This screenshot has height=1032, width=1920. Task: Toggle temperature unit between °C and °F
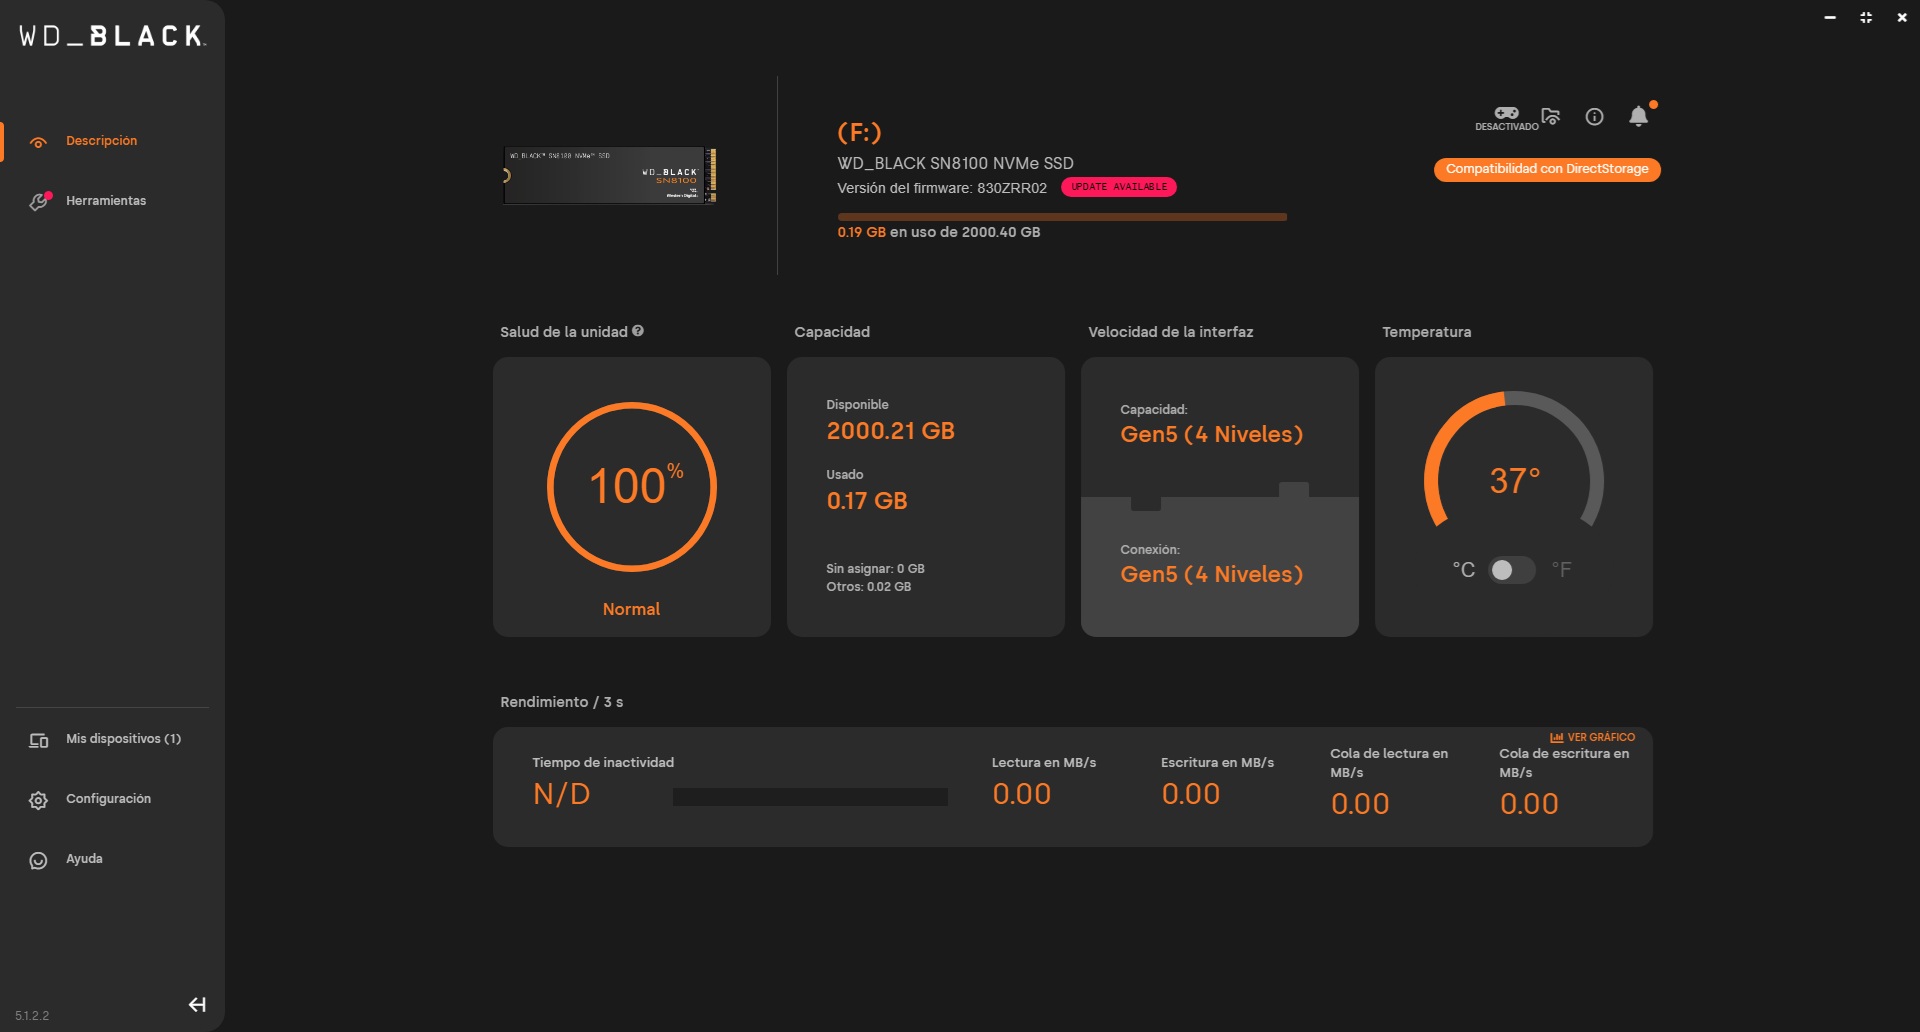click(x=1511, y=570)
